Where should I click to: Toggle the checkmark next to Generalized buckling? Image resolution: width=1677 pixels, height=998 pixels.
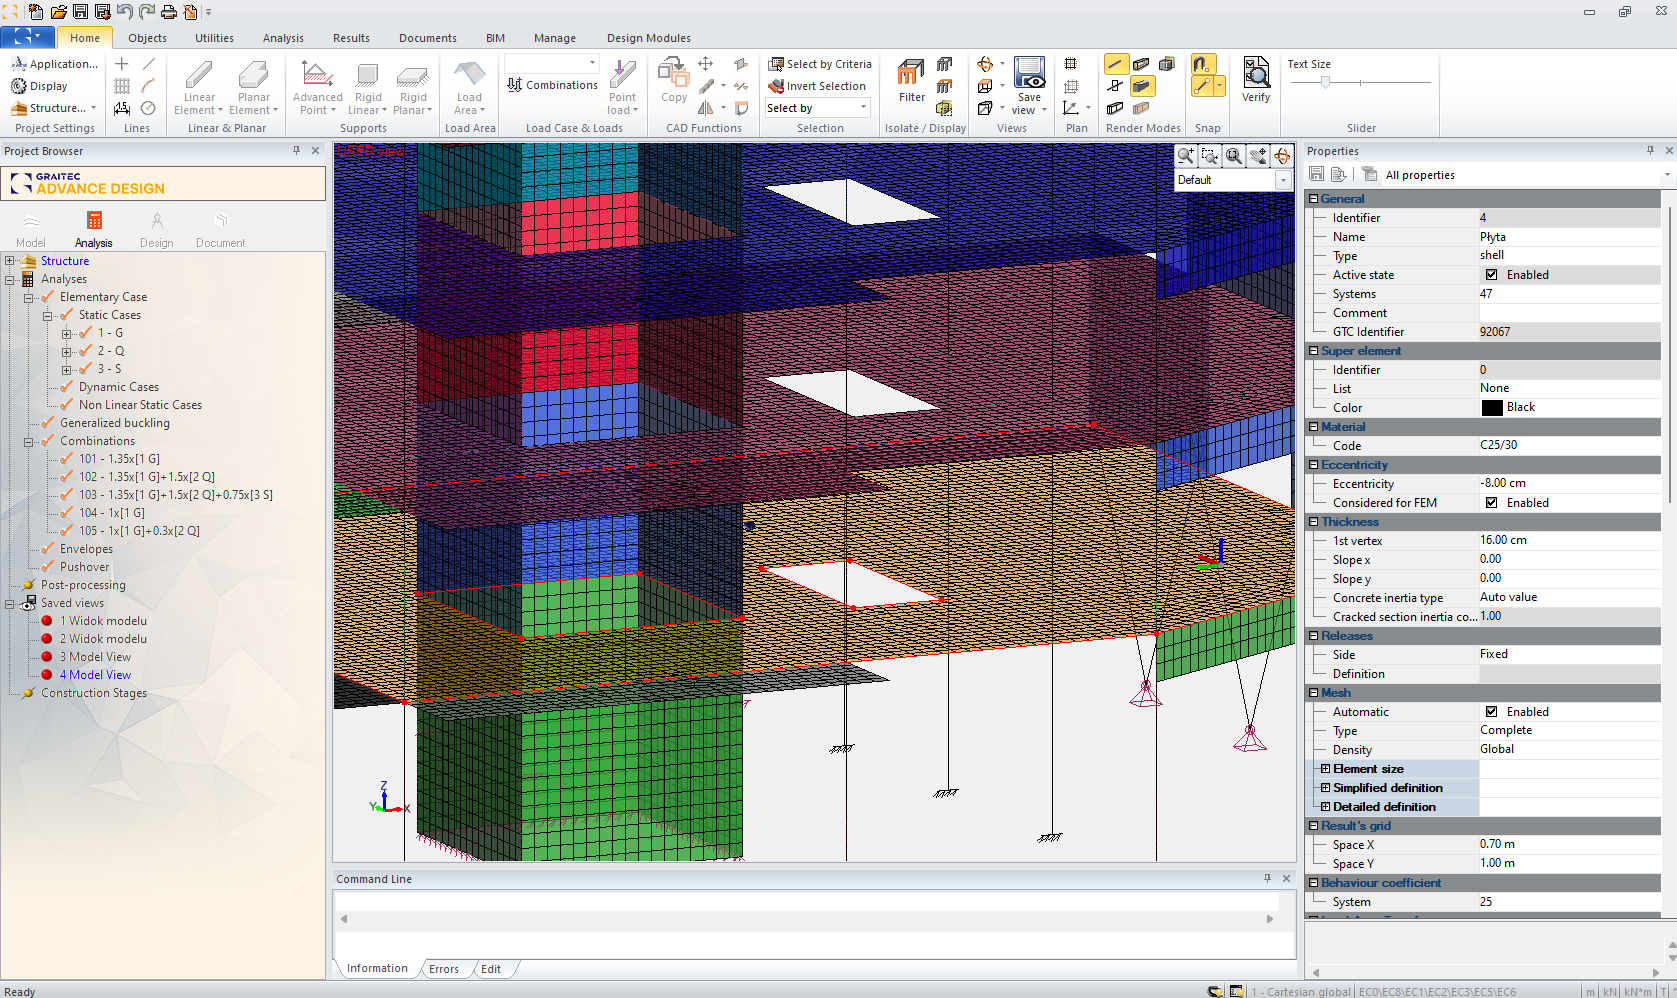pos(47,423)
